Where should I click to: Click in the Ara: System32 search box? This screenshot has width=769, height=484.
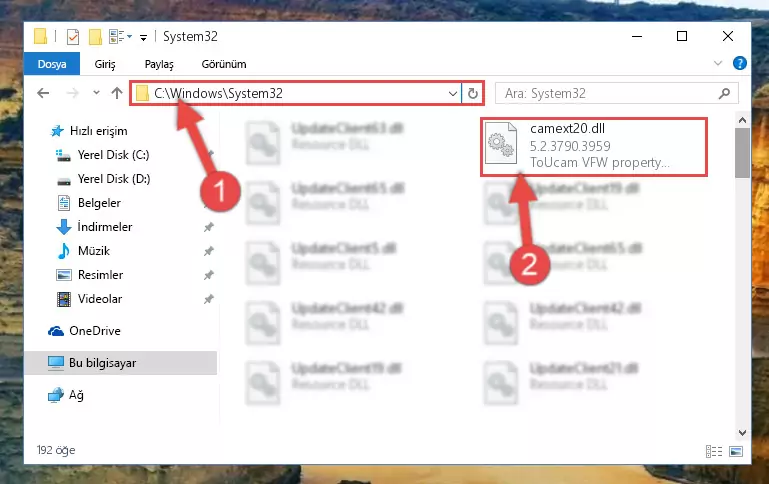(608, 93)
